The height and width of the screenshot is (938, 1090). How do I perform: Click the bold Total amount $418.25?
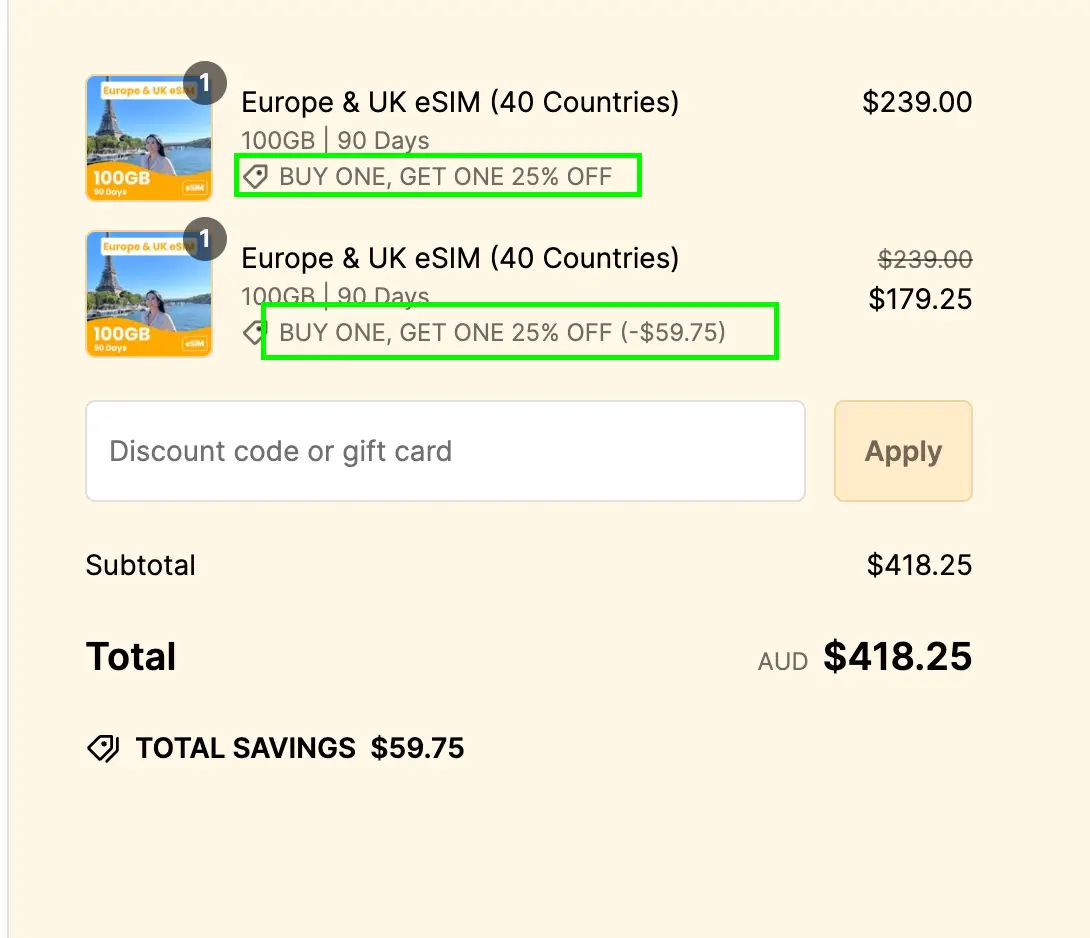point(897,656)
